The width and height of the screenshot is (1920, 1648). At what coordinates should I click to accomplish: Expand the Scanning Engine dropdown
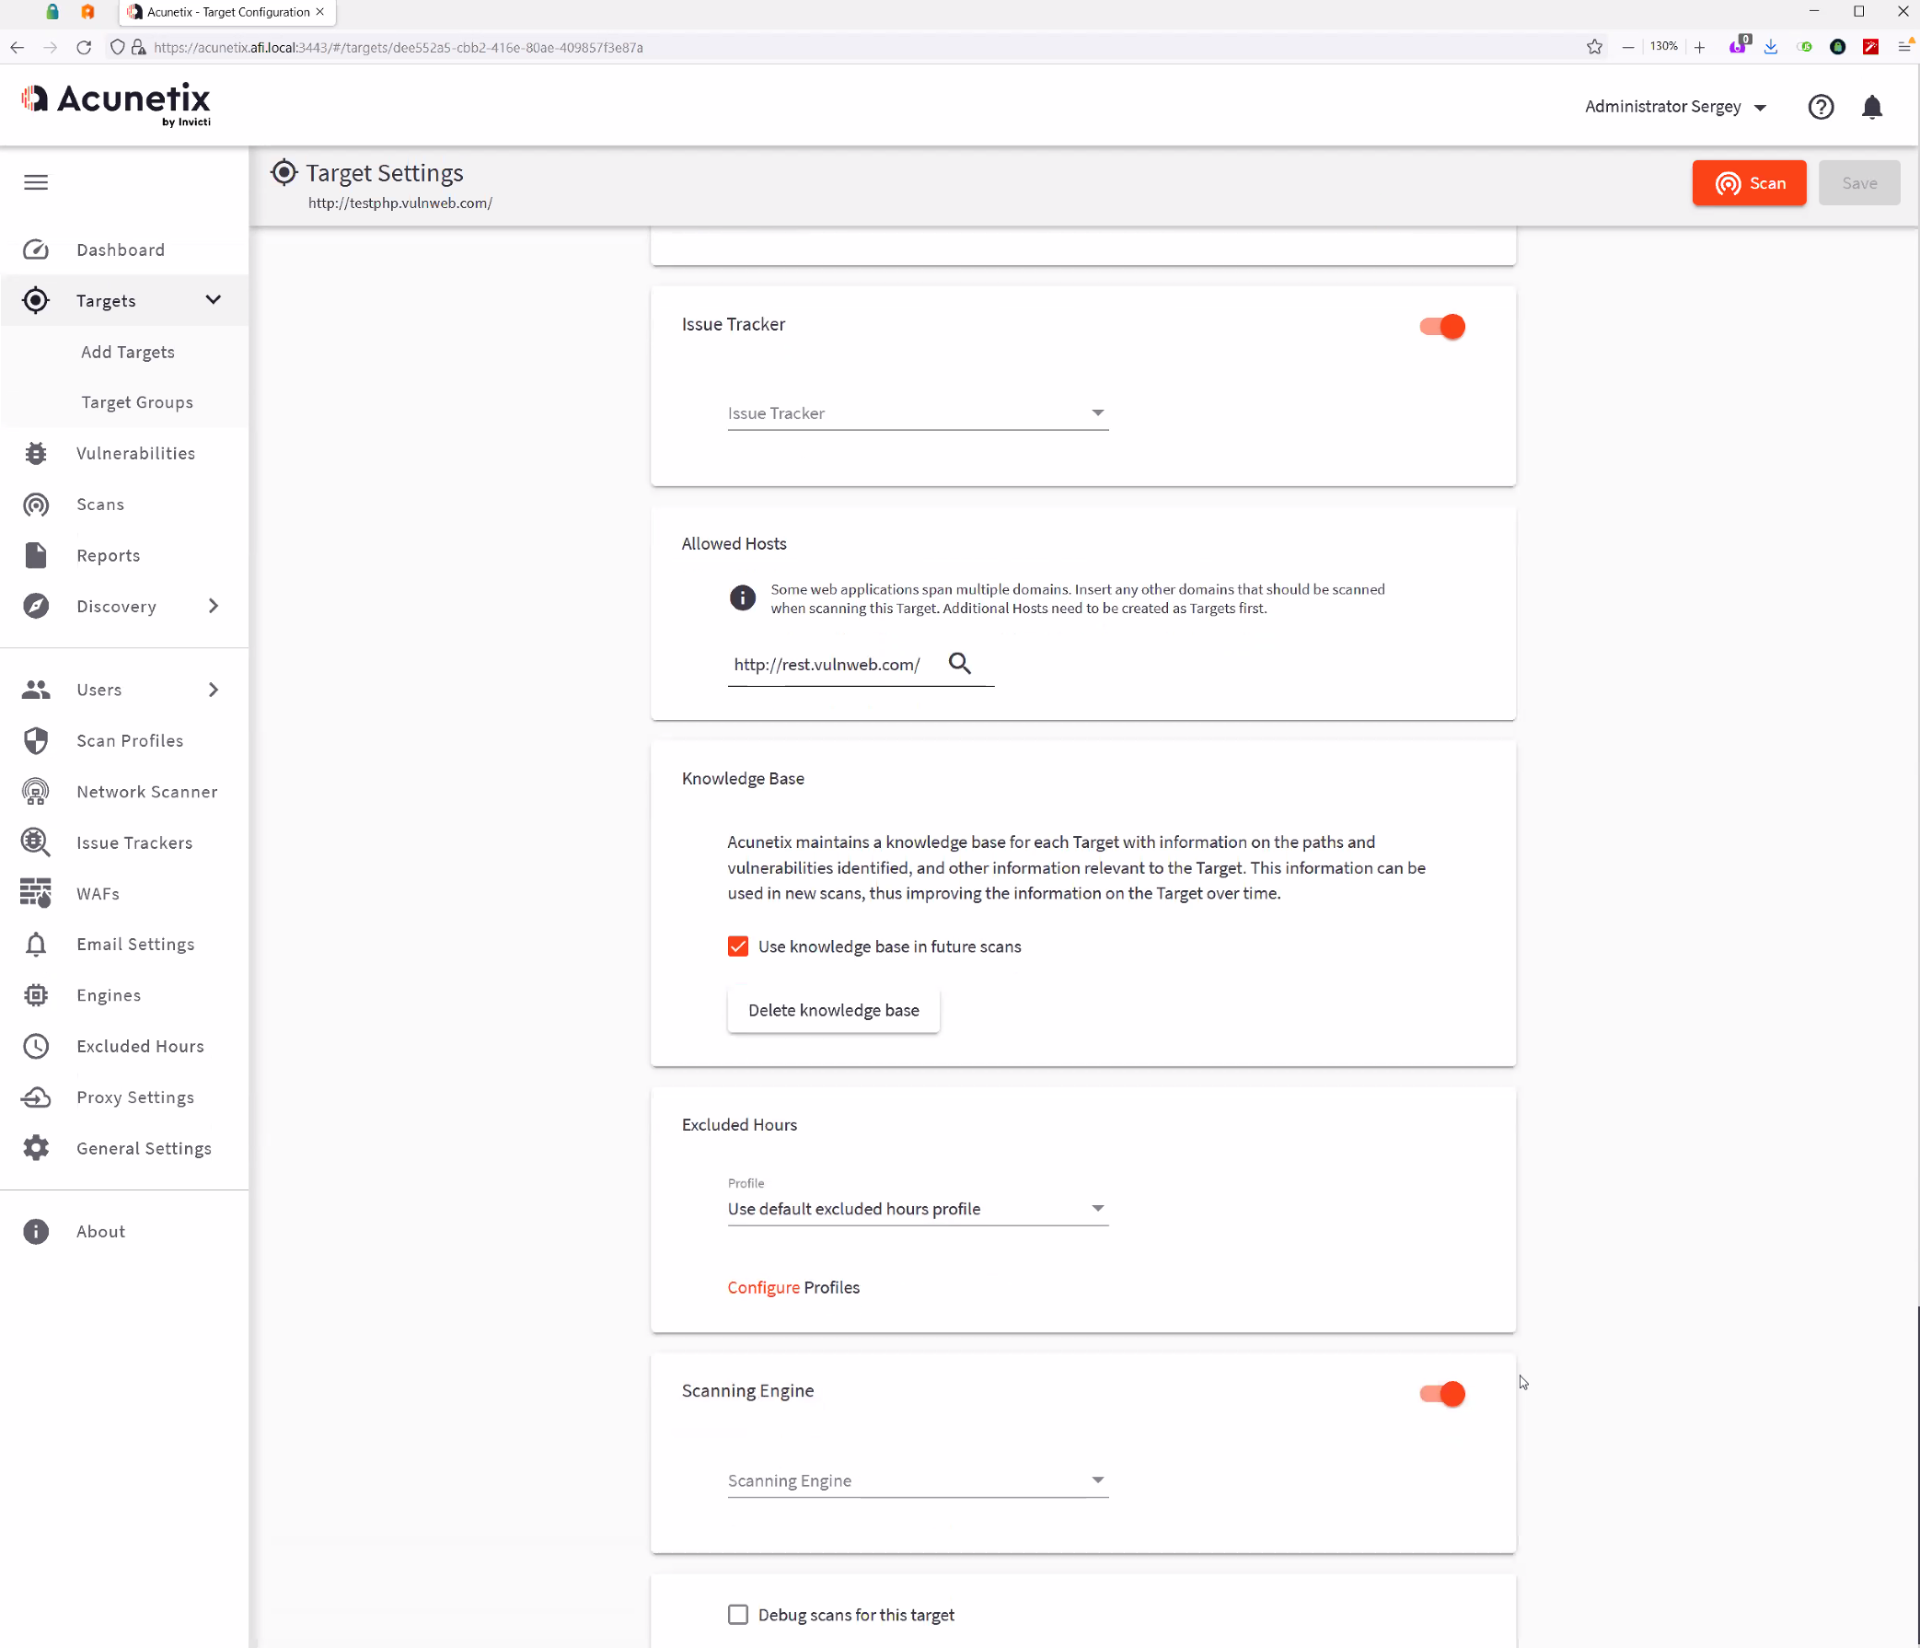[x=917, y=1480]
